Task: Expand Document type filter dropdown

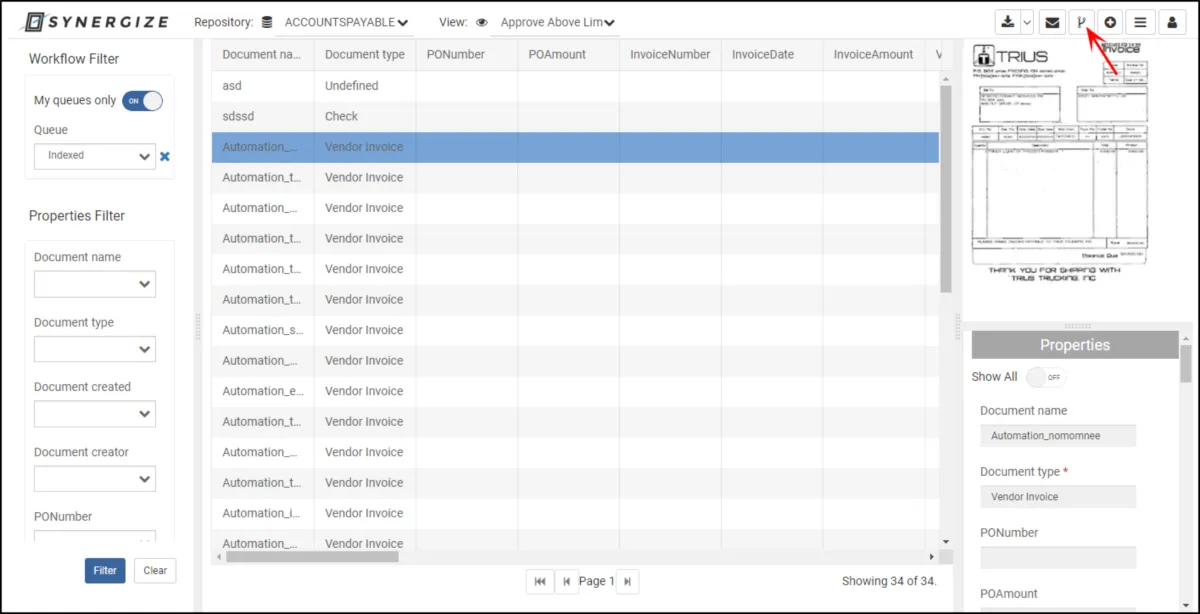Action: tap(95, 349)
